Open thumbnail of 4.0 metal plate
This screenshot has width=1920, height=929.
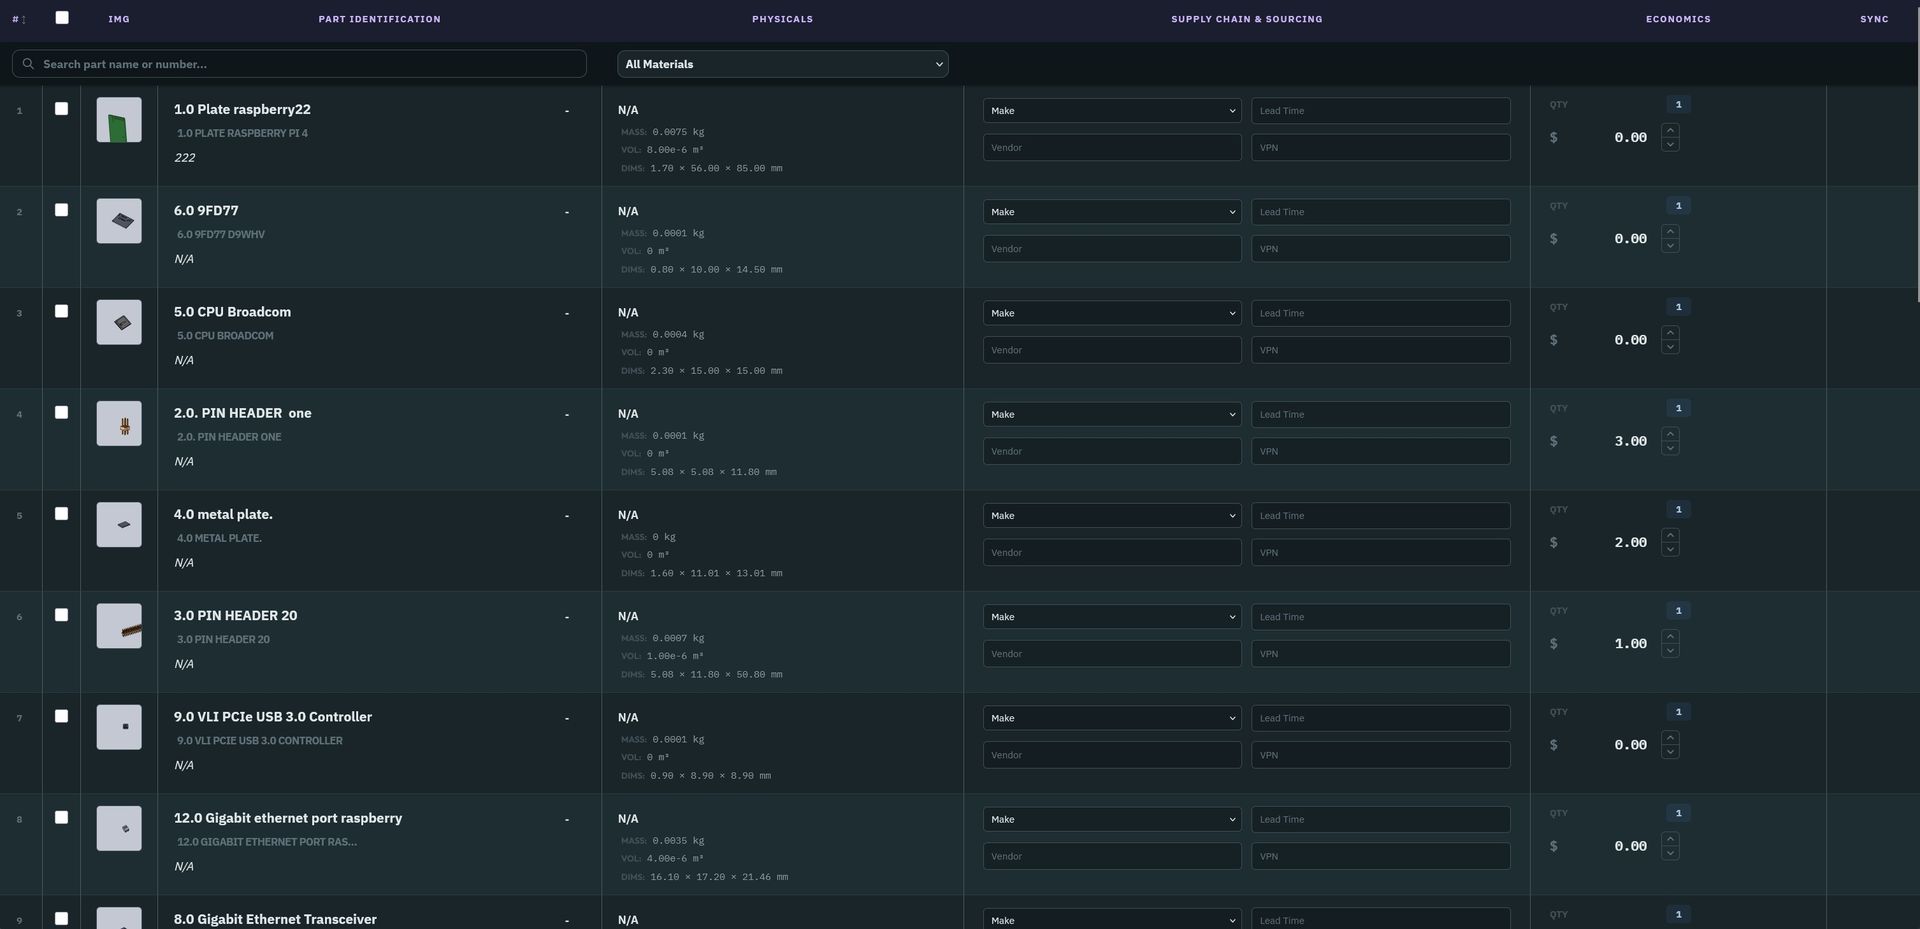coord(119,525)
